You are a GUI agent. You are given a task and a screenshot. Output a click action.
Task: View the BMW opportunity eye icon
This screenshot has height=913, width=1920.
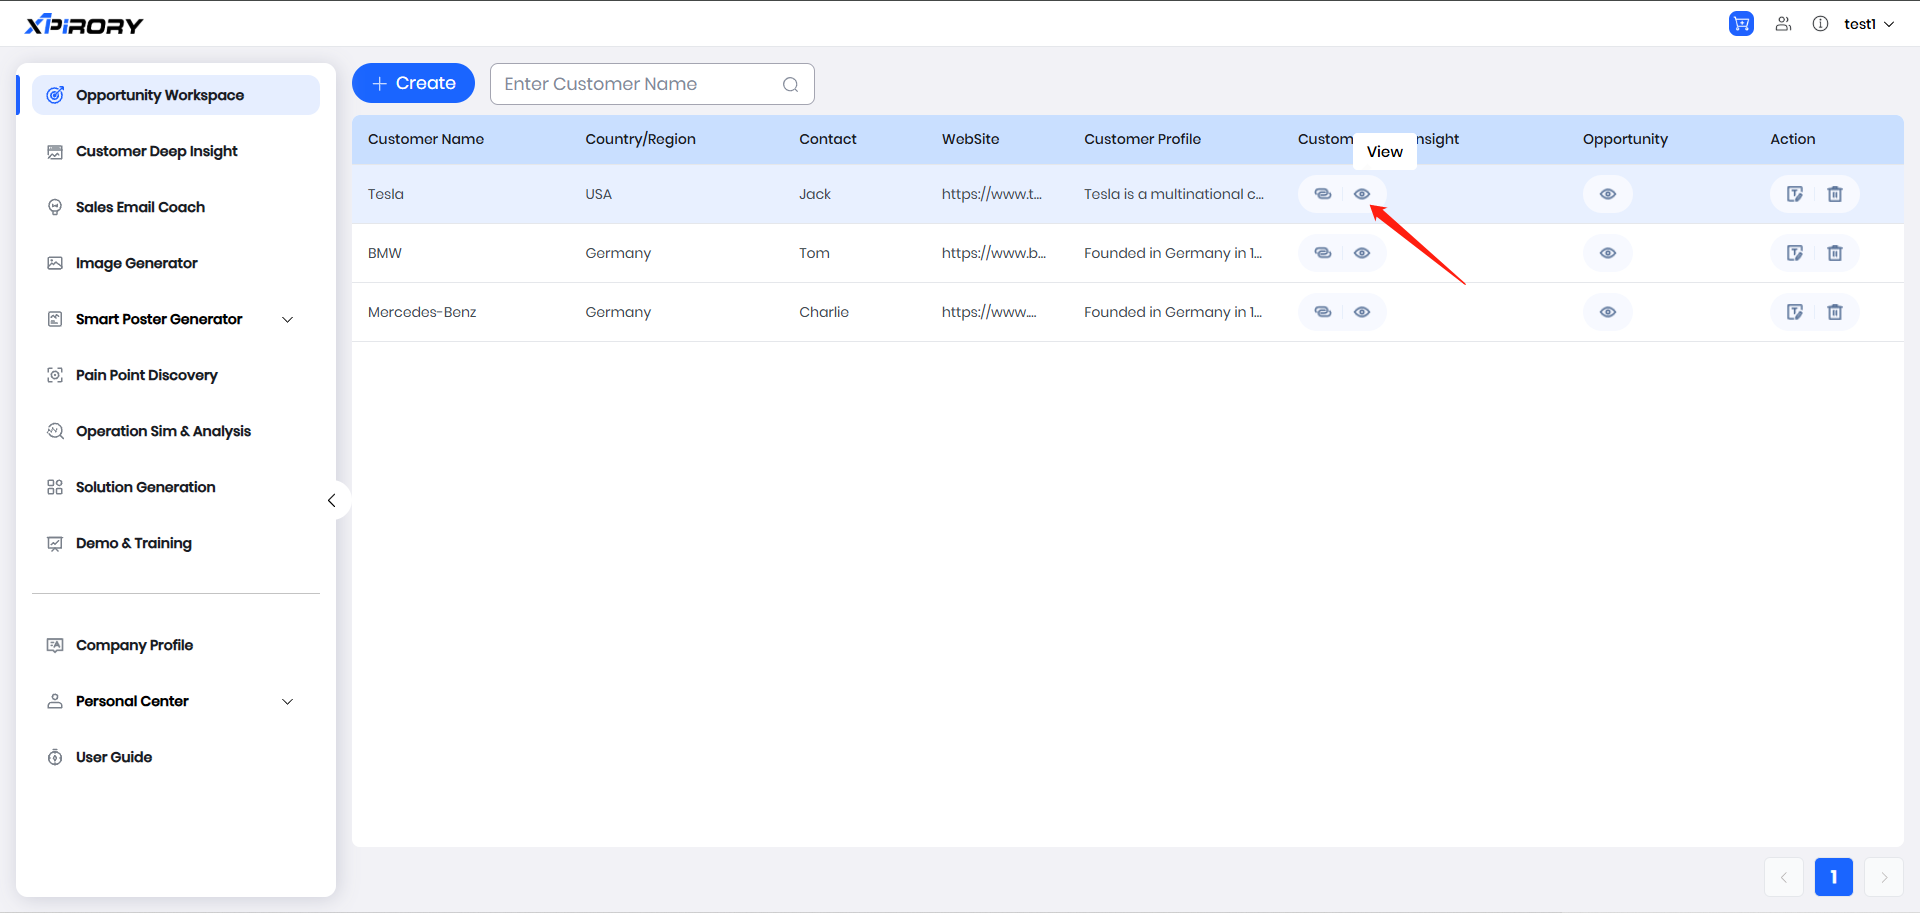1607,253
